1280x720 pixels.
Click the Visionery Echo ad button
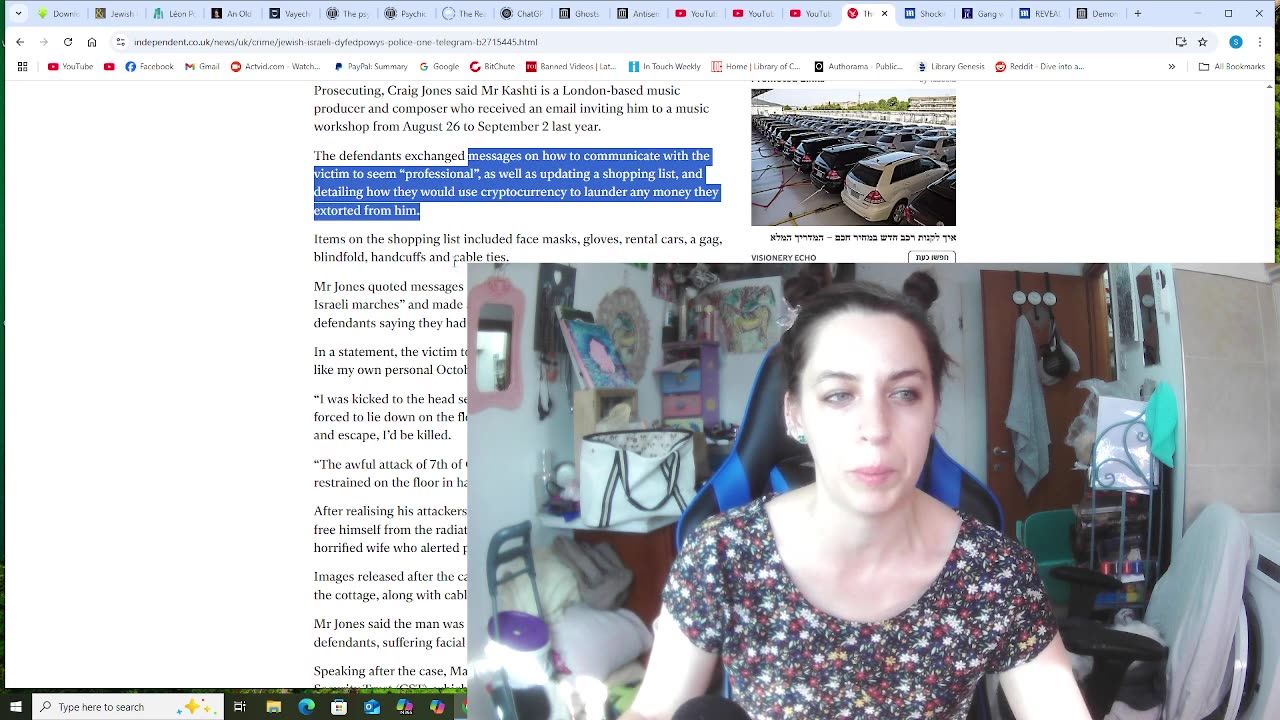(x=932, y=257)
